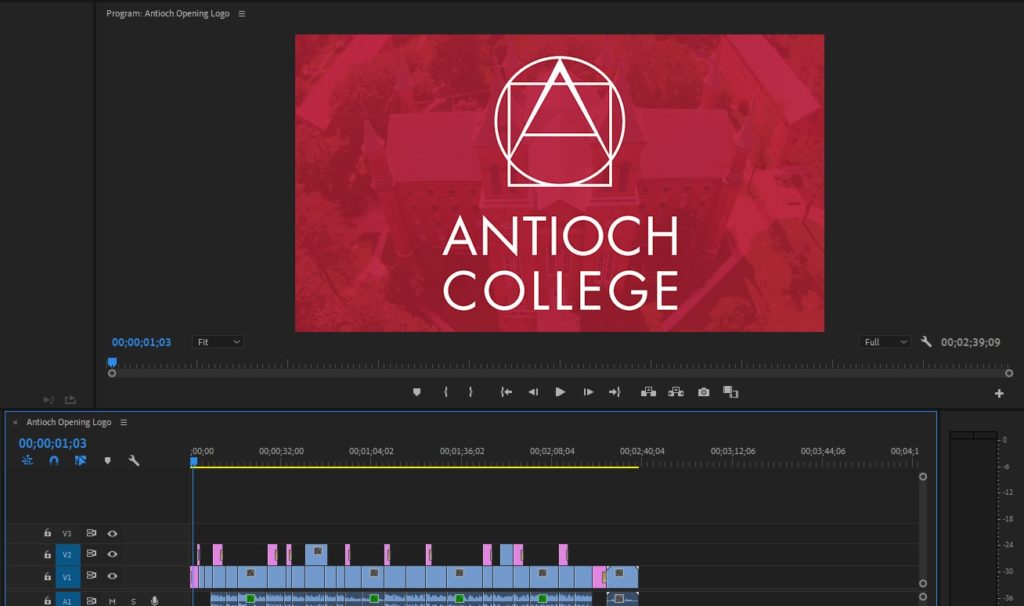Image resolution: width=1024 pixels, height=606 pixels.
Task: Click the Lift button in Program monitor
Action: (x=648, y=392)
